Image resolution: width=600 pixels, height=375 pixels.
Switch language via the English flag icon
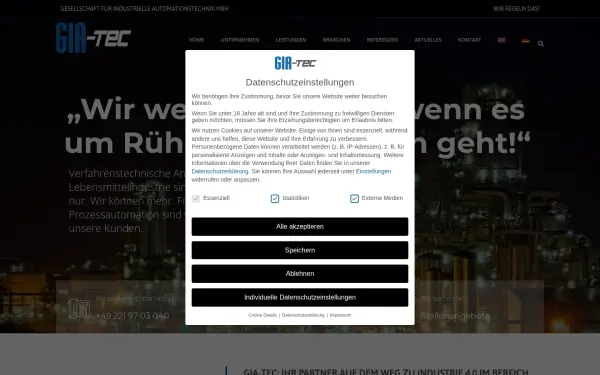[501, 40]
